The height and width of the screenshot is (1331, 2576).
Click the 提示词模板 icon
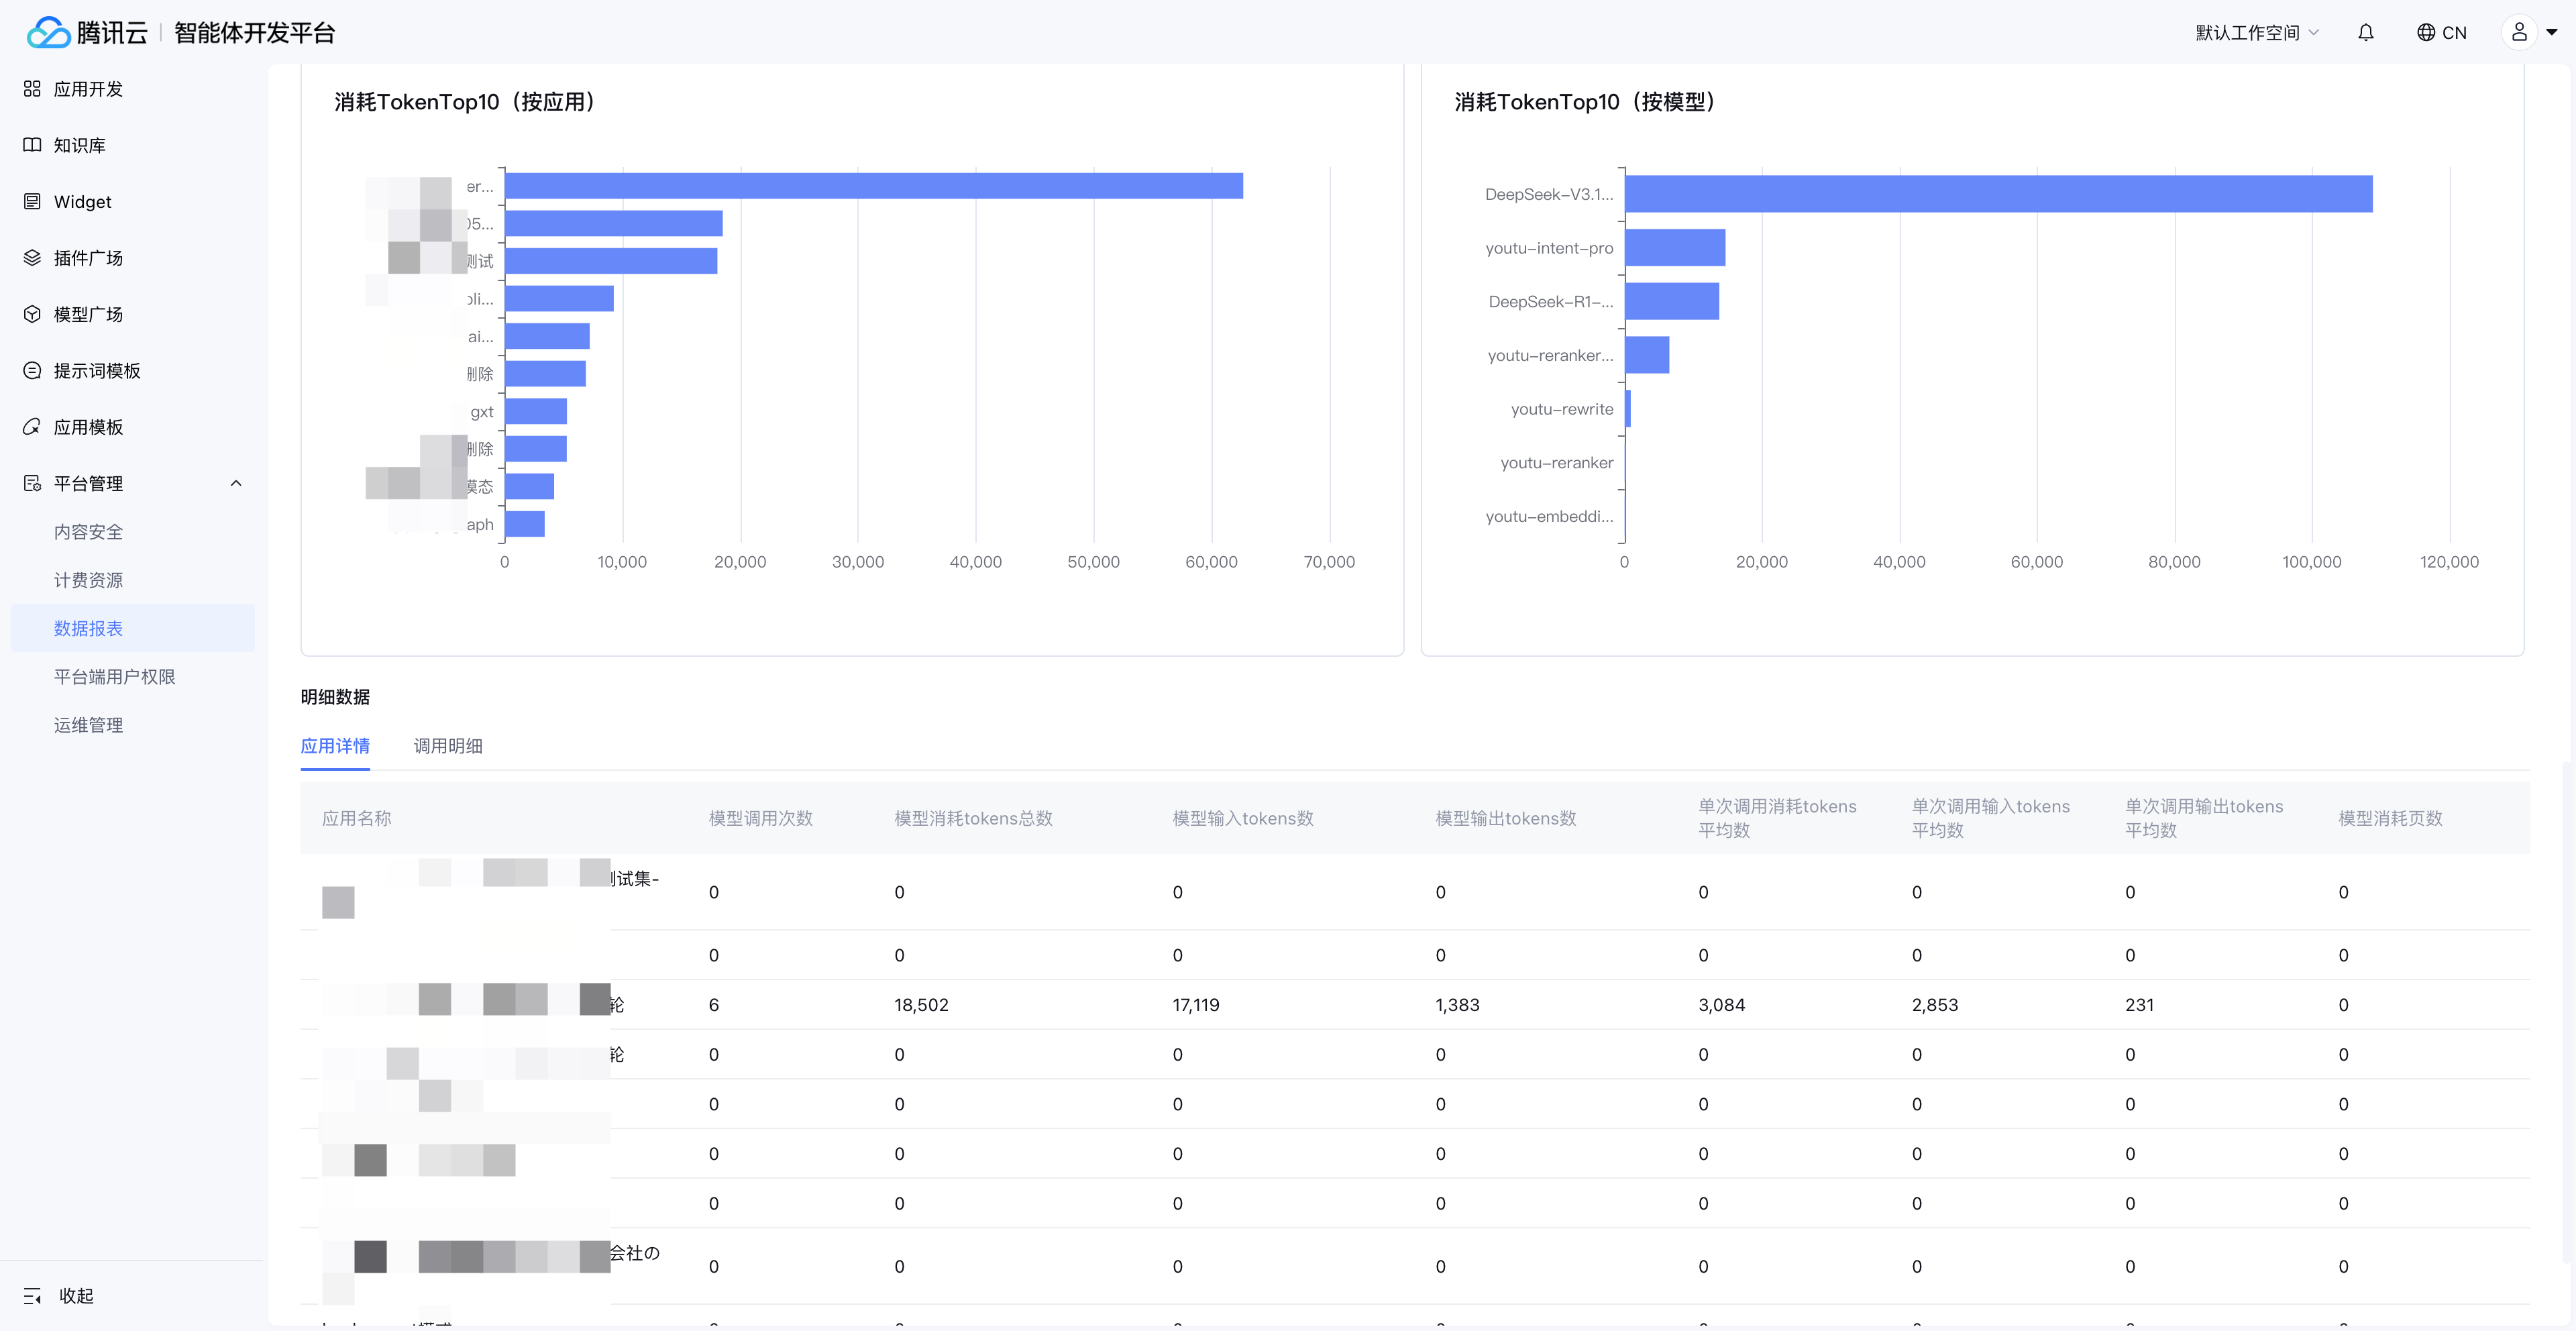click(x=32, y=371)
